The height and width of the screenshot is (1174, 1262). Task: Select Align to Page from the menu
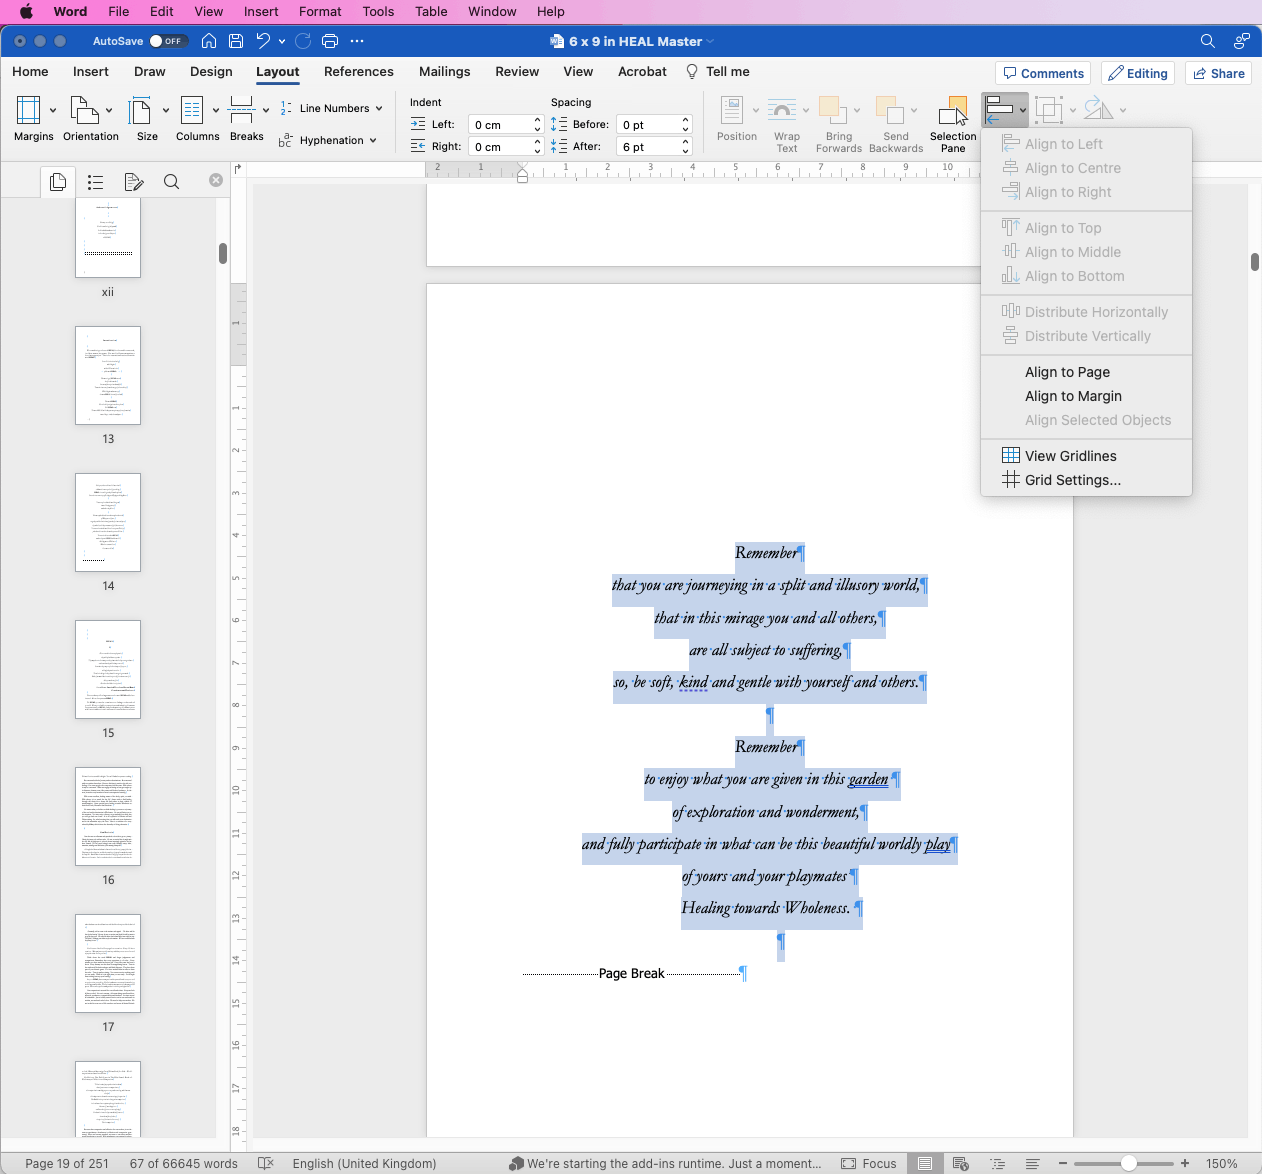click(x=1067, y=372)
